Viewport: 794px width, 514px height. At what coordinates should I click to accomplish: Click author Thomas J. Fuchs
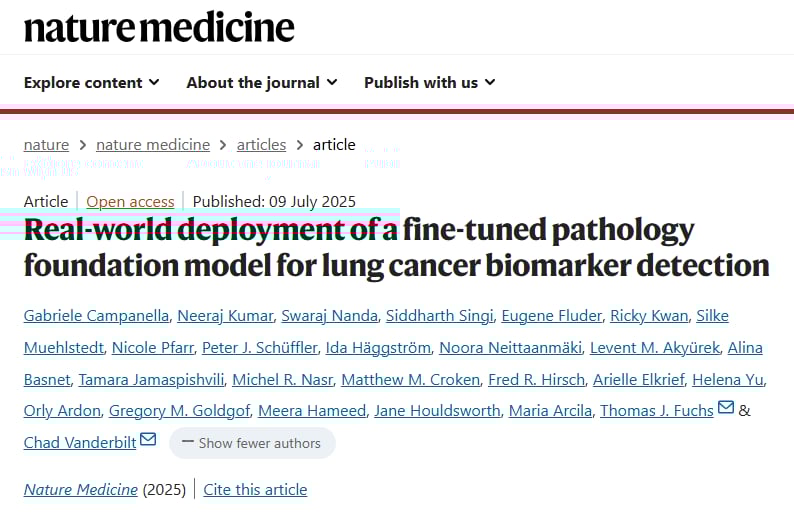[x=657, y=410]
